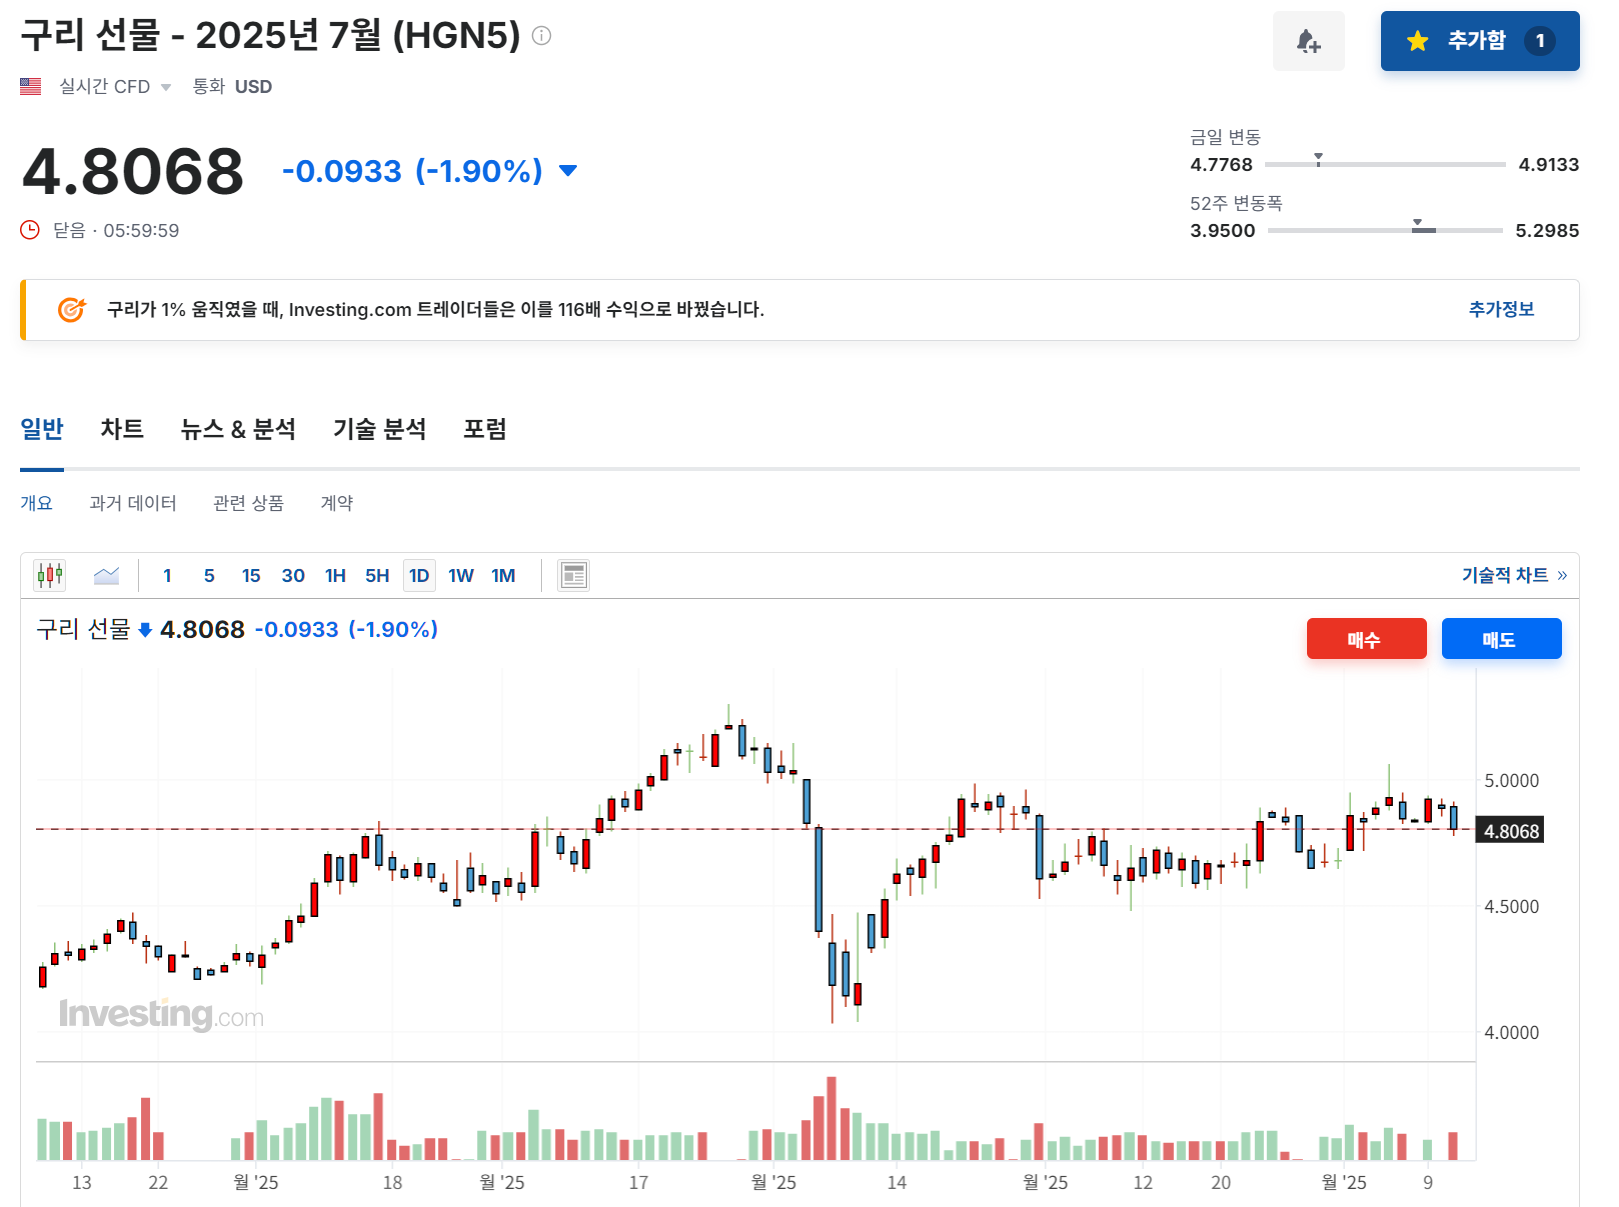
Task: Click the star 추가함 watchlist button
Action: tap(1480, 41)
